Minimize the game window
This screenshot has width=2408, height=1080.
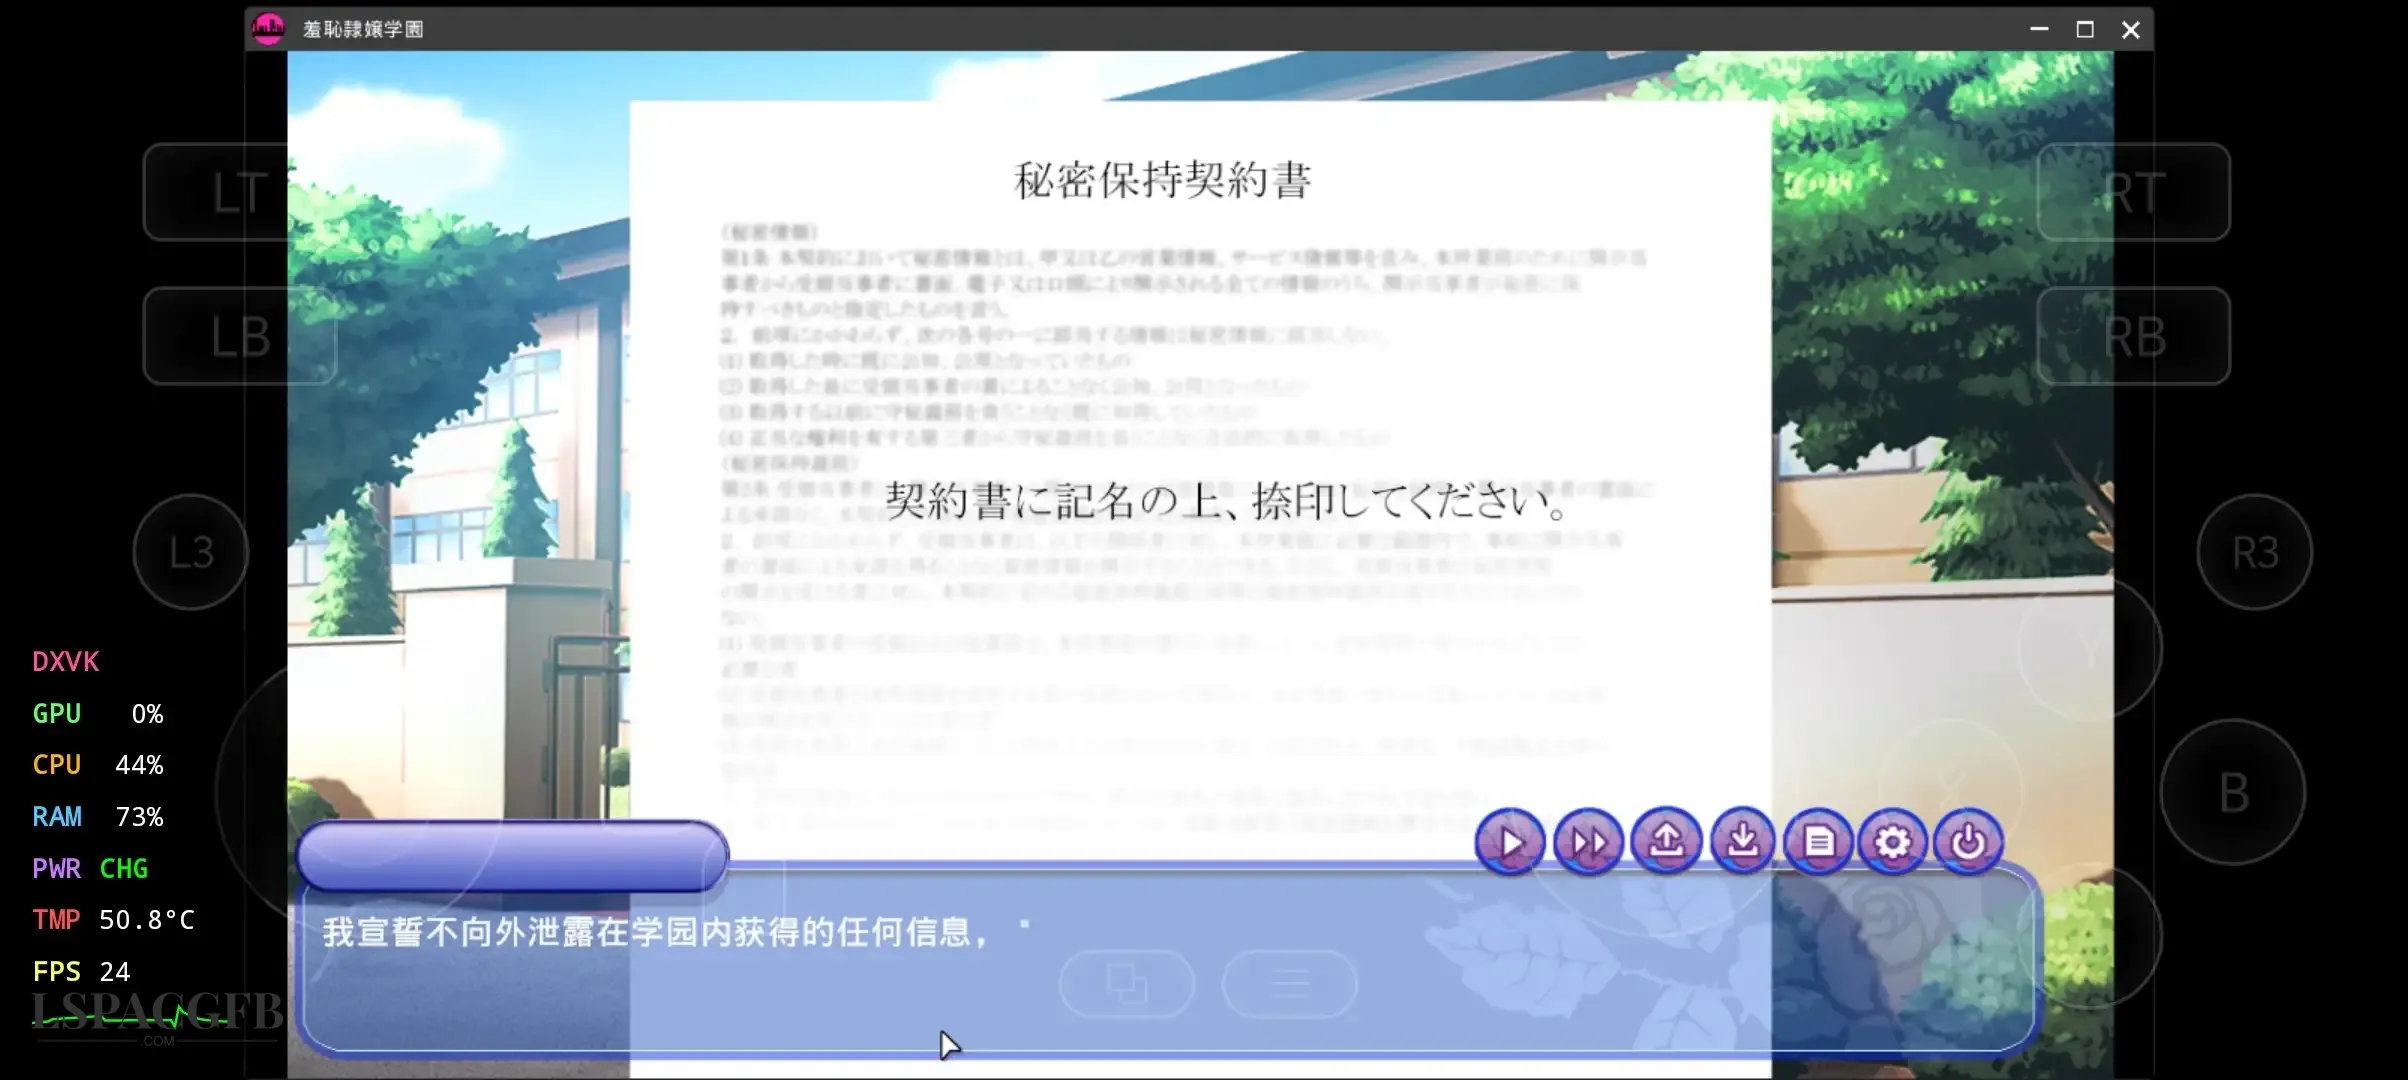2039,29
